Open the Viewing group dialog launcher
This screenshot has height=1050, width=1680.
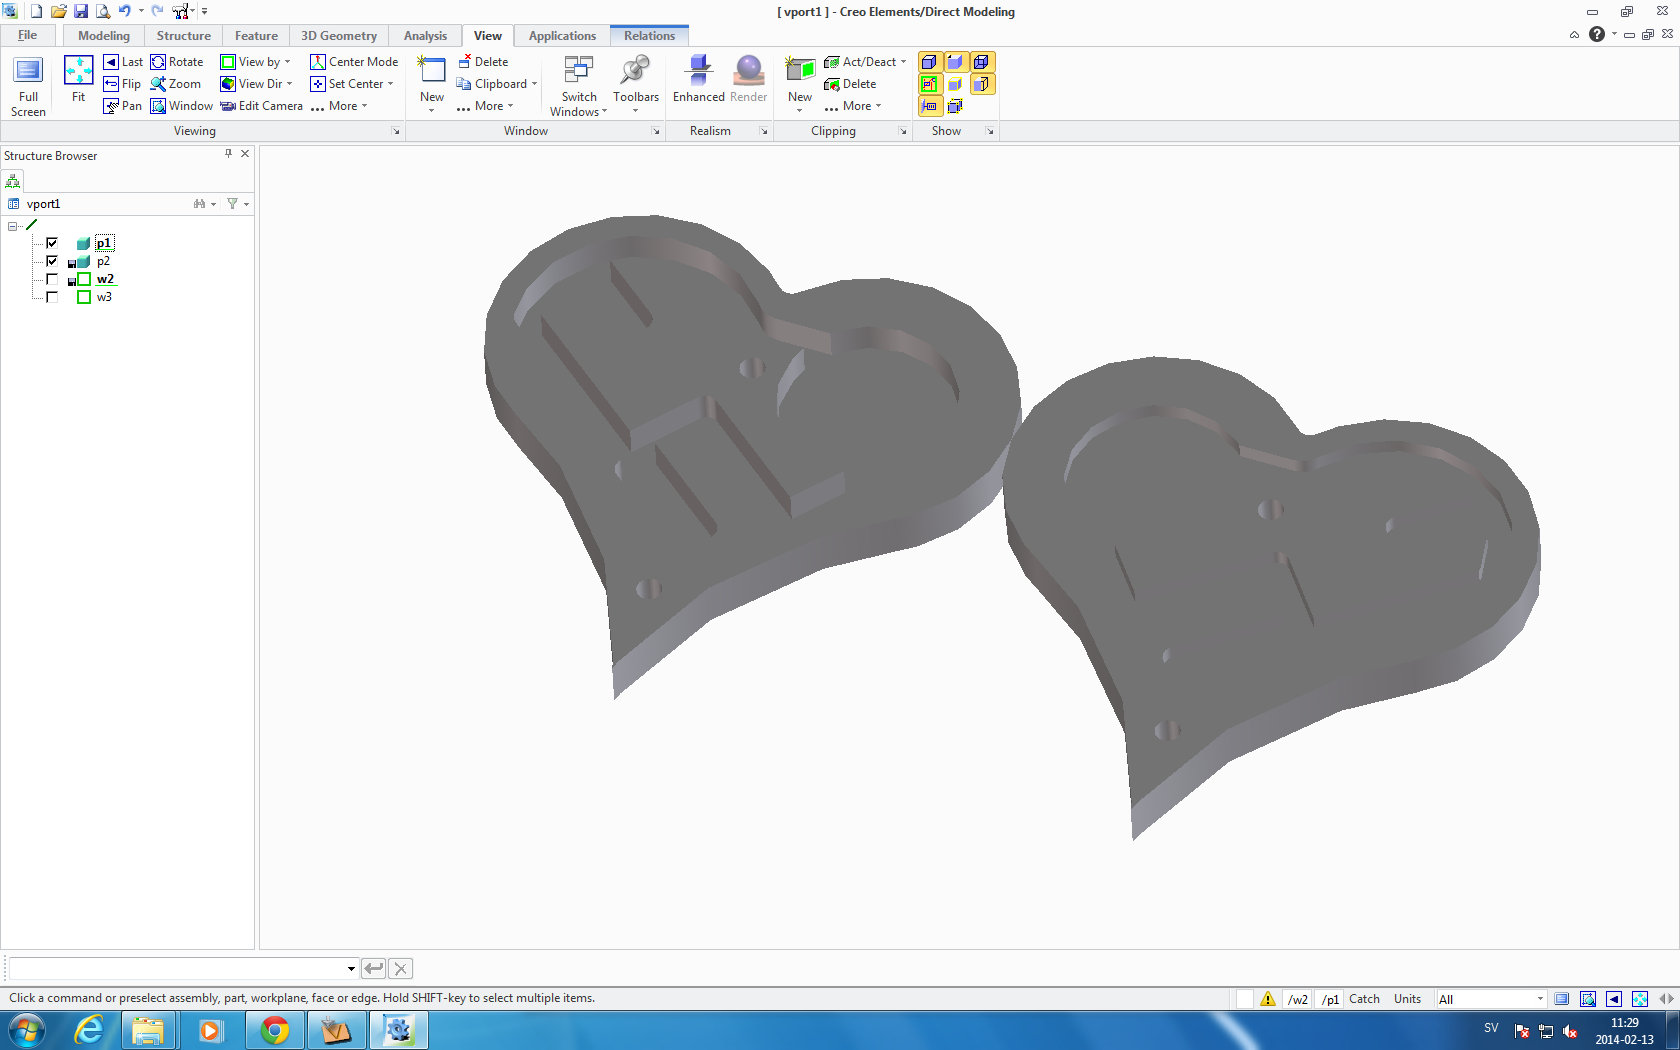point(396,131)
